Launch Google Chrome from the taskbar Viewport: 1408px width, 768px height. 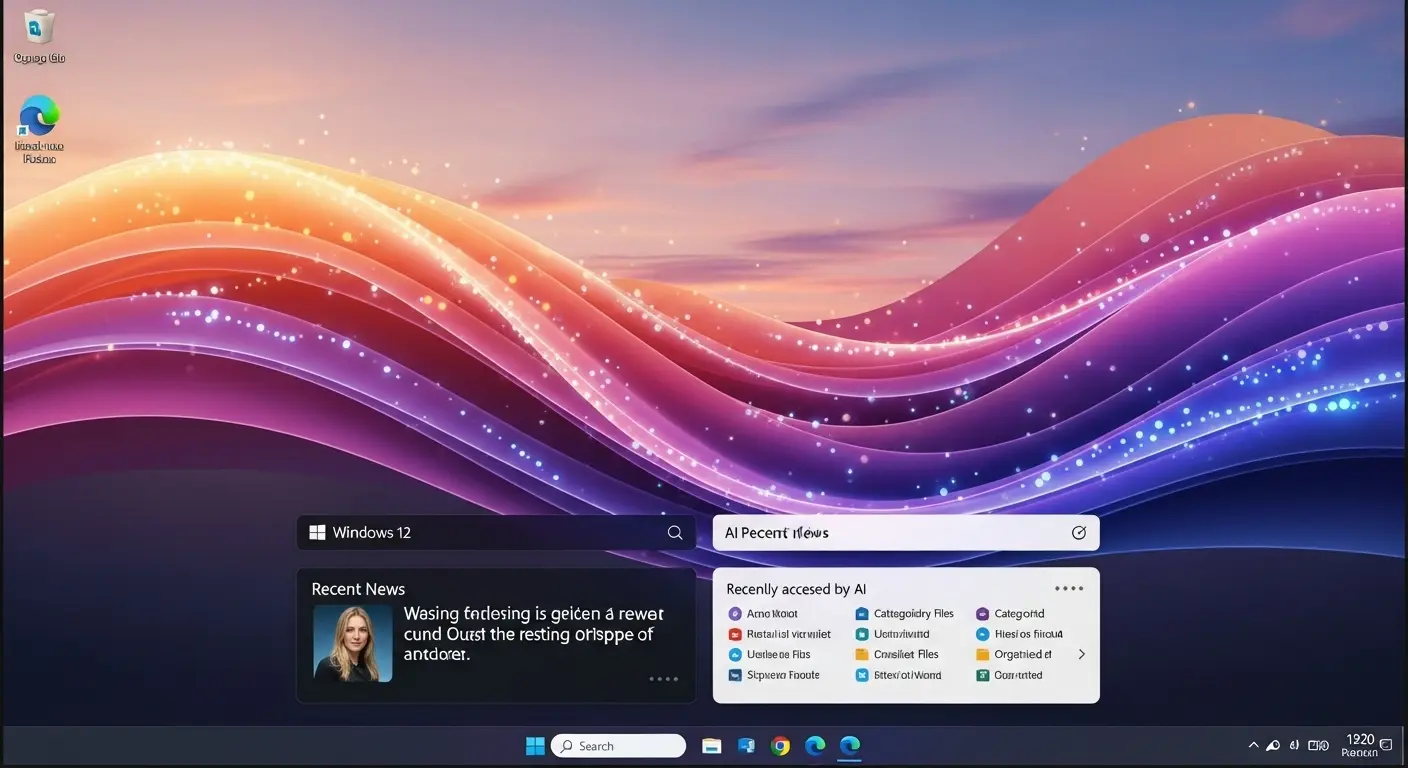pos(781,746)
